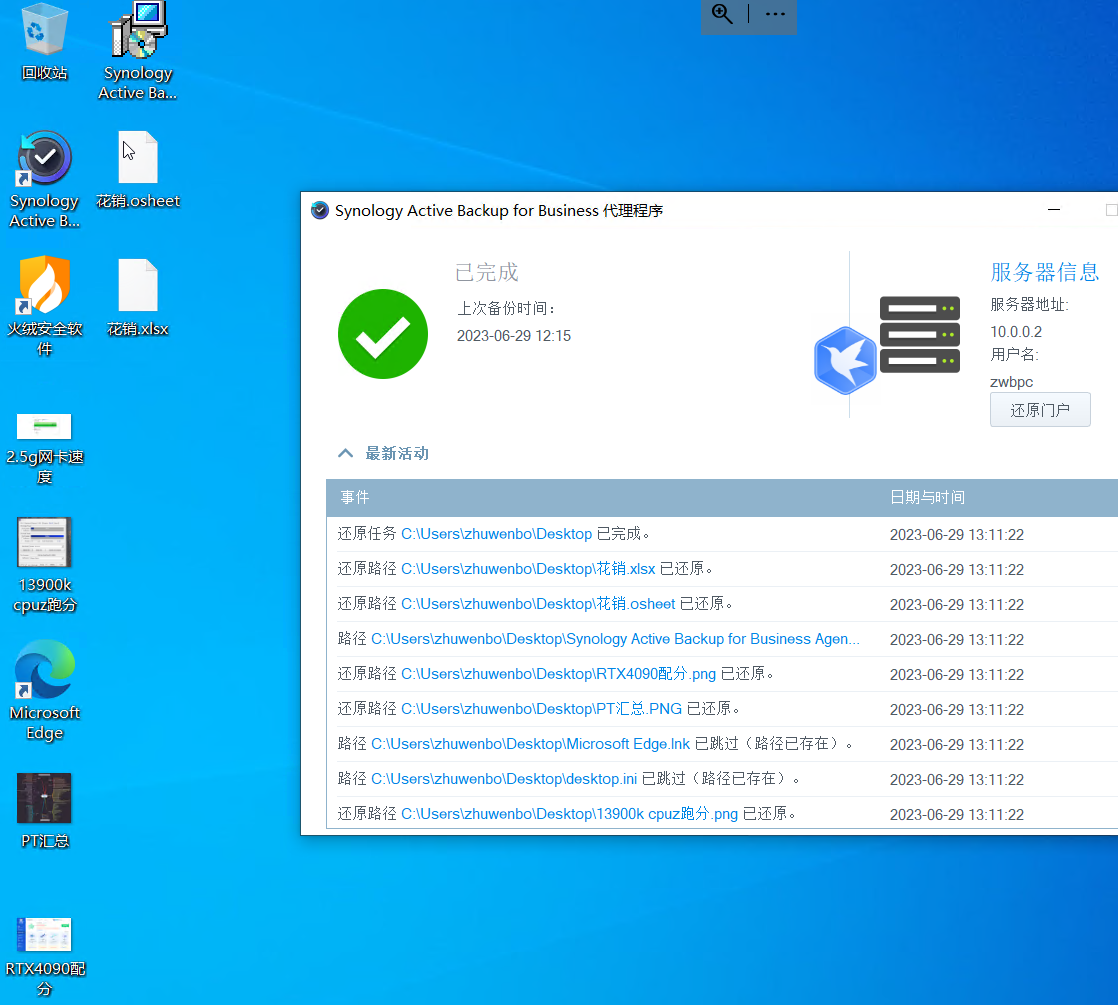1118x1005 pixels.
Task: Open the C:\Users\zhuwenbo\Desktop restore task link
Action: (496, 534)
